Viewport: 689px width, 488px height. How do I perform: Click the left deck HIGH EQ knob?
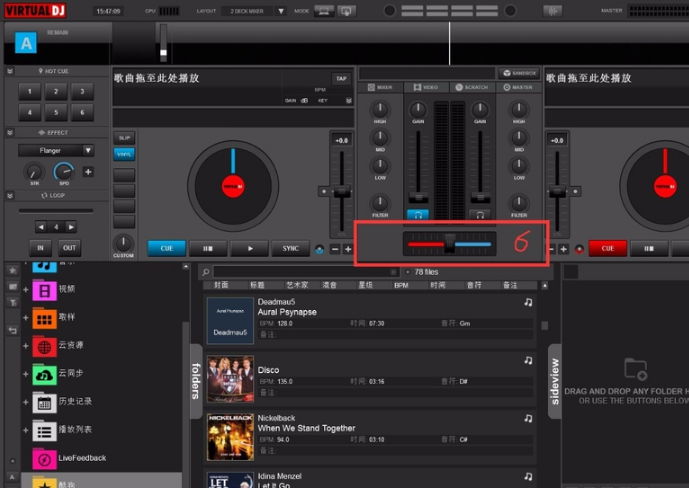[380, 109]
